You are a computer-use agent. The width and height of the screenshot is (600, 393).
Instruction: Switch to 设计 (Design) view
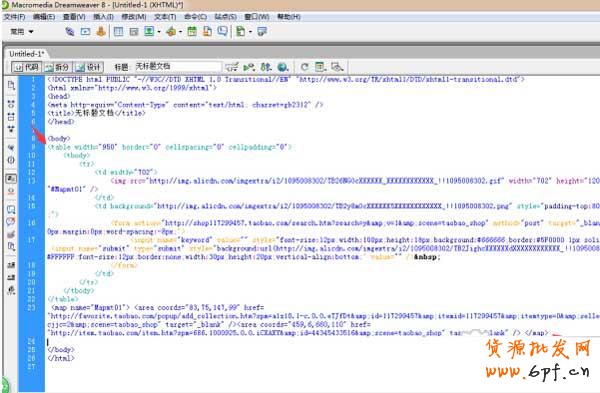point(88,68)
